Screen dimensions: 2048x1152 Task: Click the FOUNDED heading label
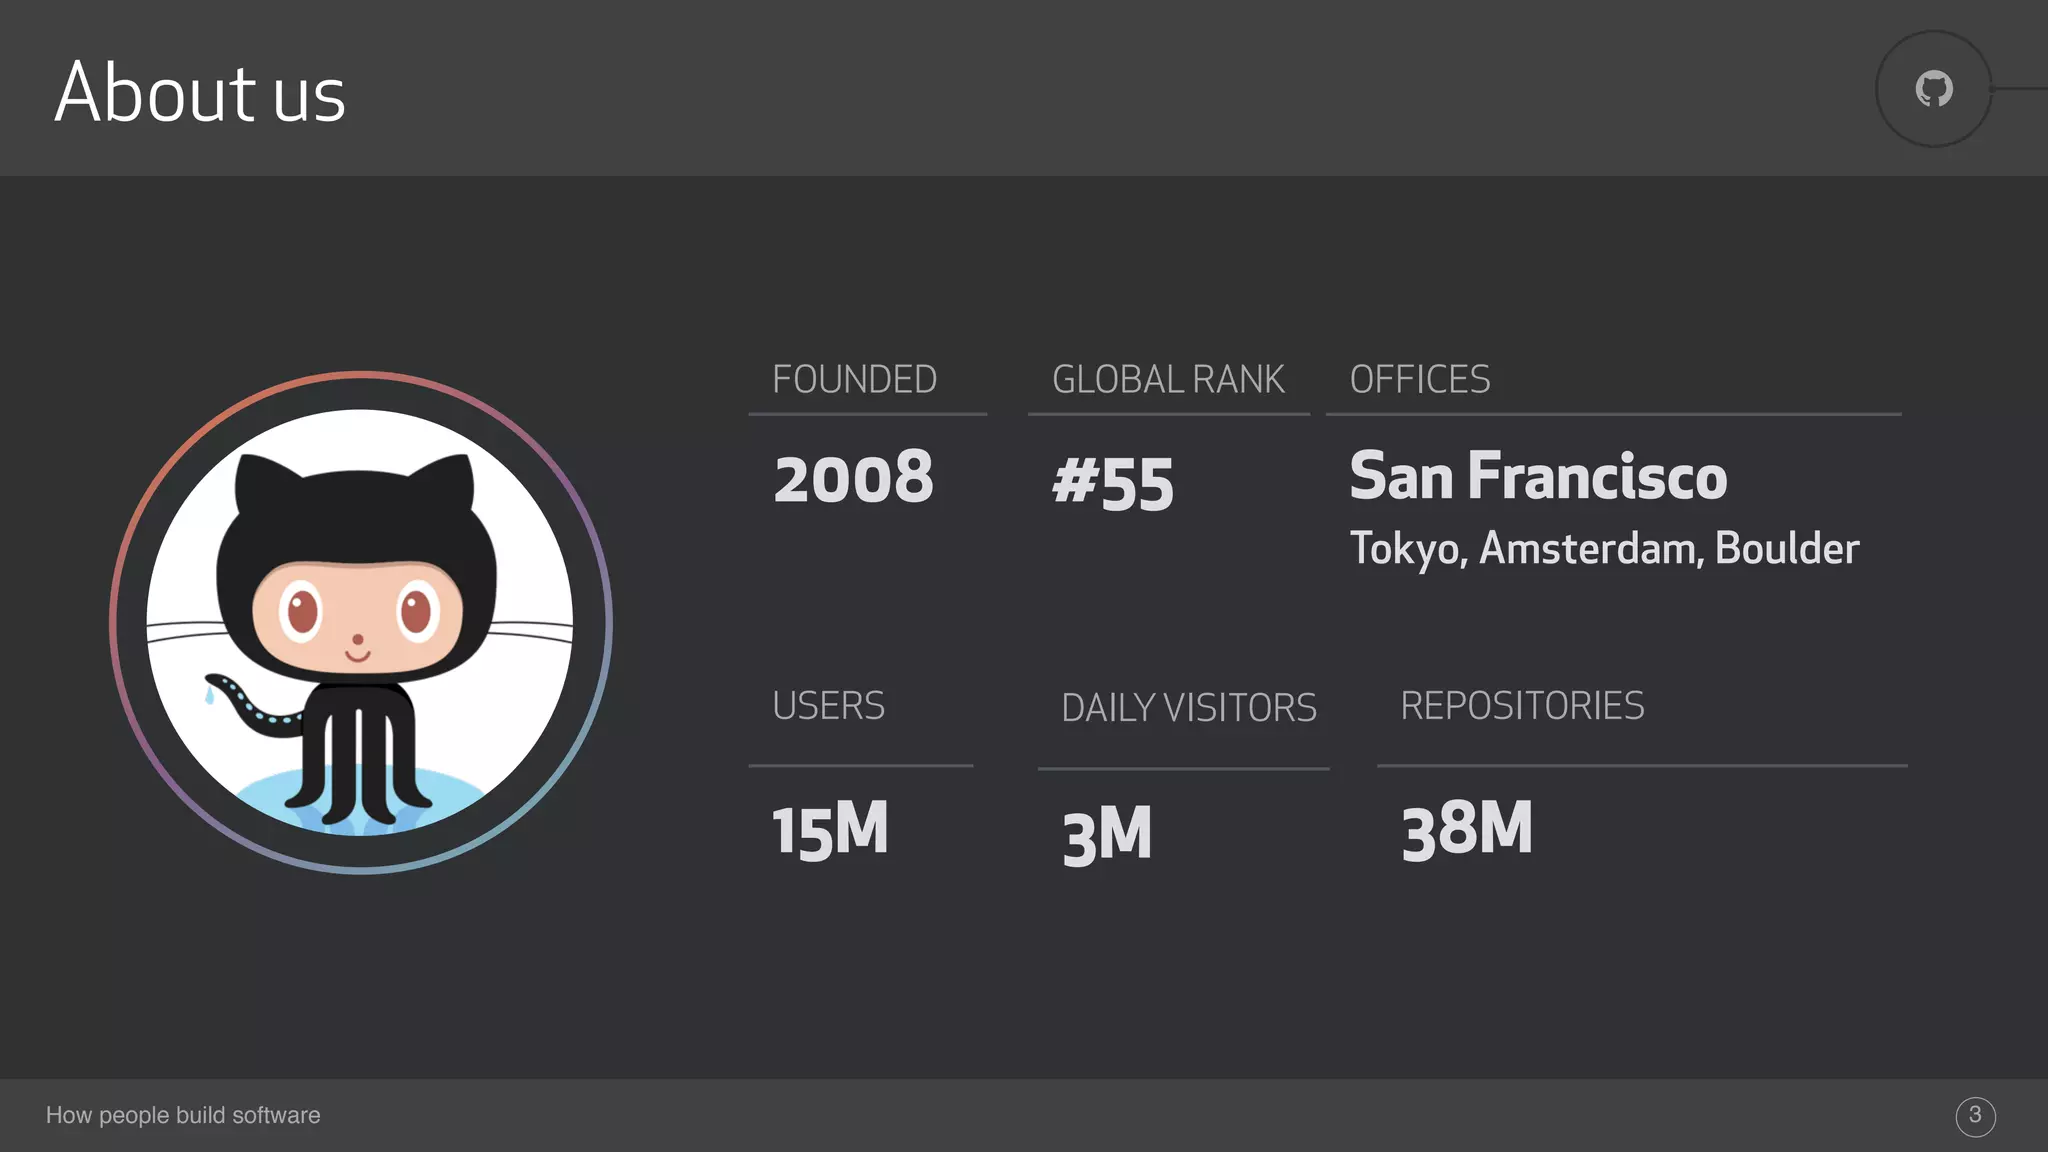coord(854,380)
